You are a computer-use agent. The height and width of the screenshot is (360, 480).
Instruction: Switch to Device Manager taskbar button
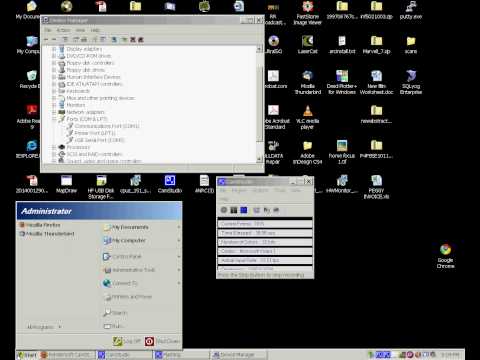[238, 355]
